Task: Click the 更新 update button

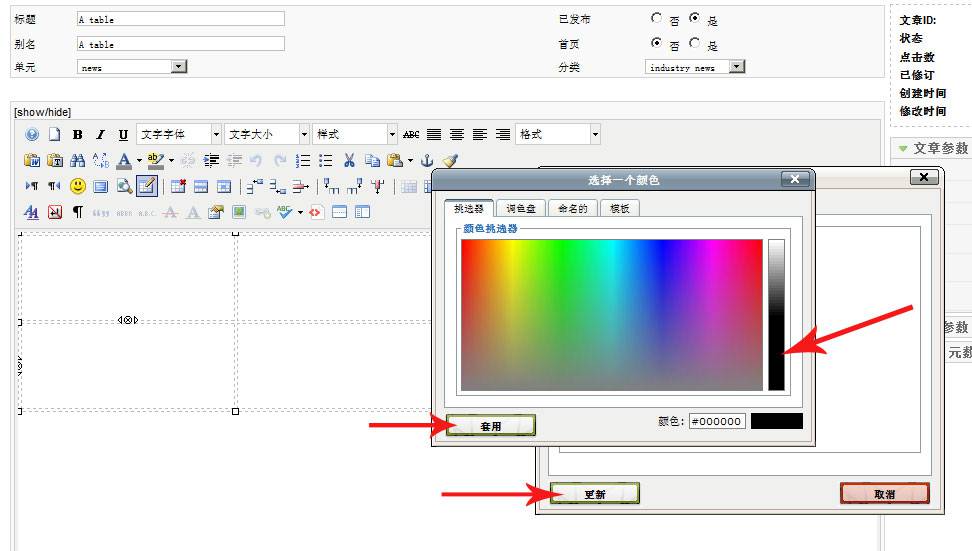Action: (594, 494)
